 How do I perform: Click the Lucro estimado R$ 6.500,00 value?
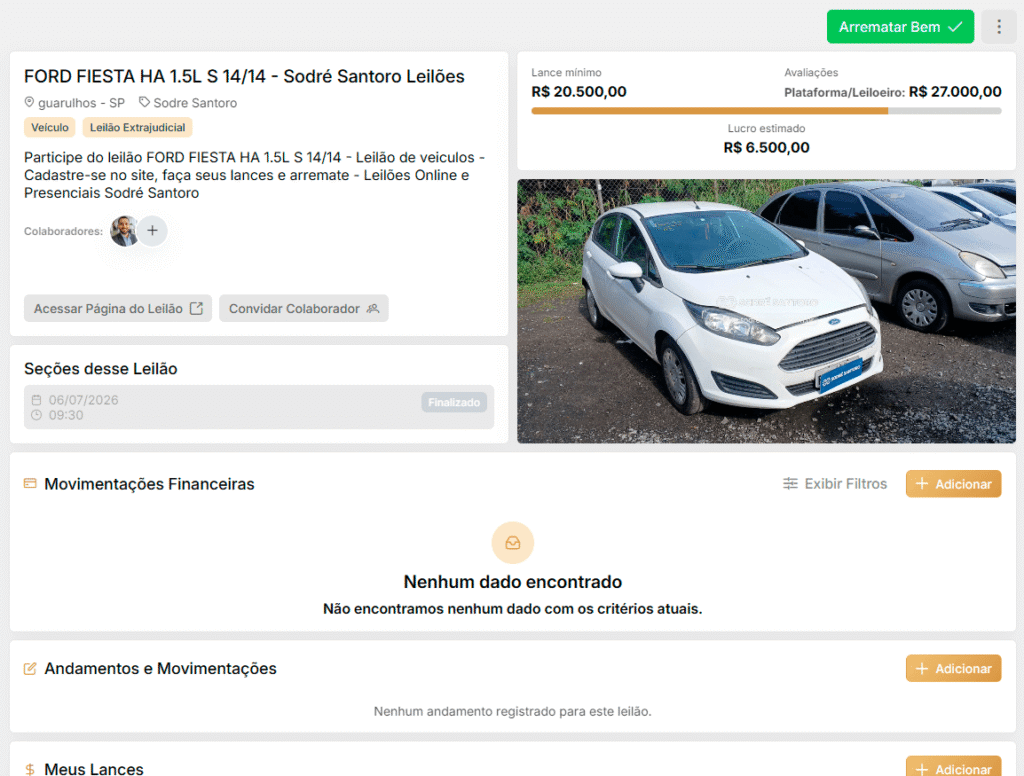click(x=766, y=148)
